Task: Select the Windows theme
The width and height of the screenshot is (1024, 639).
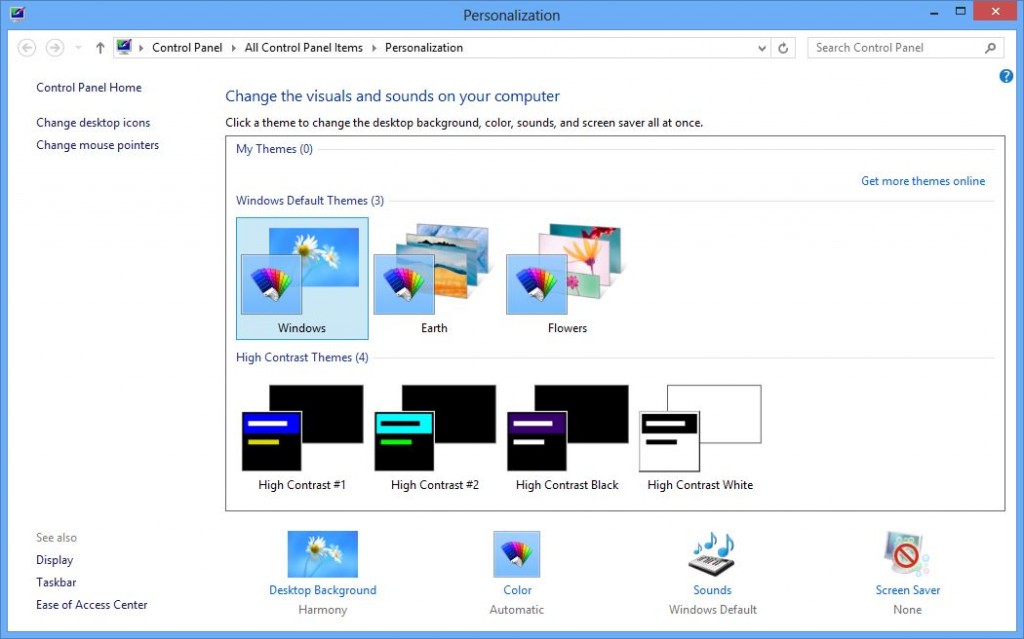Action: click(x=302, y=278)
